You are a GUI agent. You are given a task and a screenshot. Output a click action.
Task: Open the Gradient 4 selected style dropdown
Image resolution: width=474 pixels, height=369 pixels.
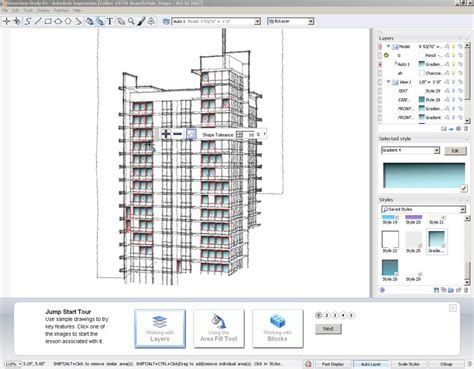(436, 151)
